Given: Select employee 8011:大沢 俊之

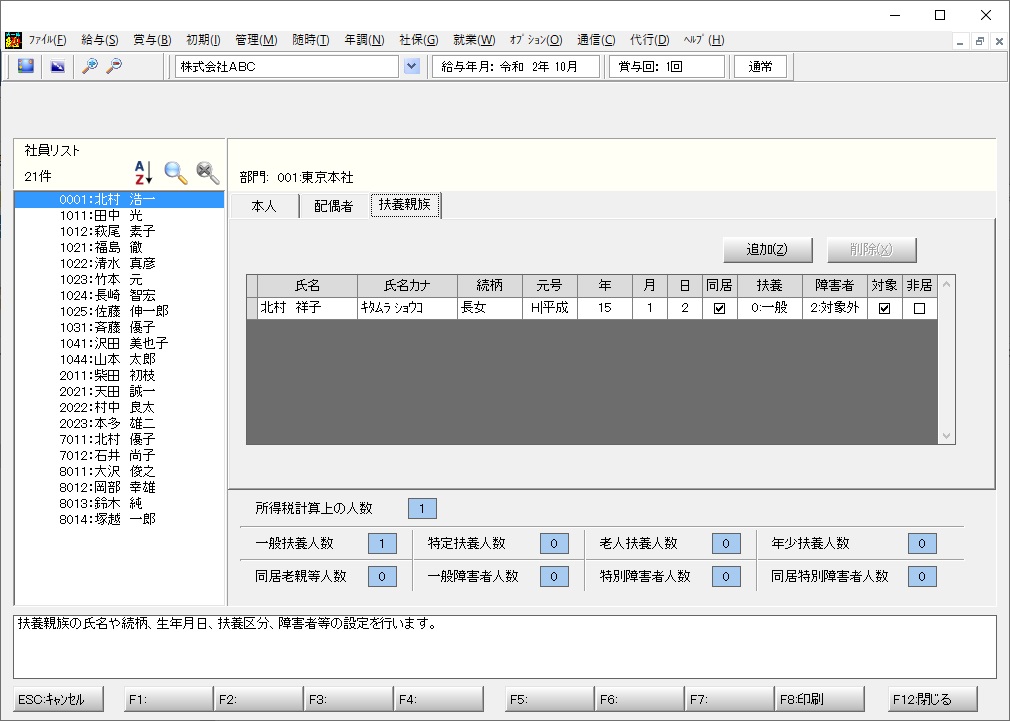Looking at the screenshot, I should [119, 472].
